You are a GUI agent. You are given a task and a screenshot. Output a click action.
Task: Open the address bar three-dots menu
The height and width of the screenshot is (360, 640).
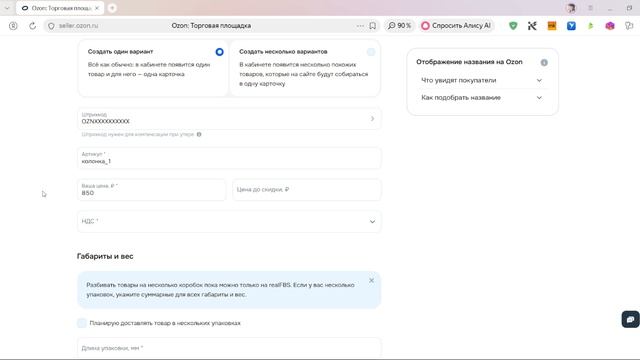point(360,26)
